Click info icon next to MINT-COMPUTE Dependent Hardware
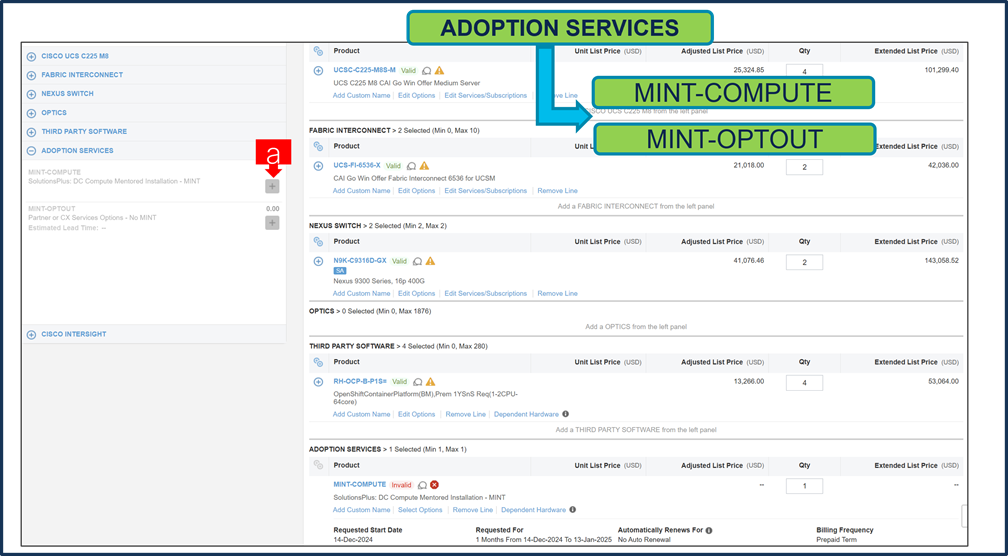Viewport: 1008px width, 556px height. [573, 510]
